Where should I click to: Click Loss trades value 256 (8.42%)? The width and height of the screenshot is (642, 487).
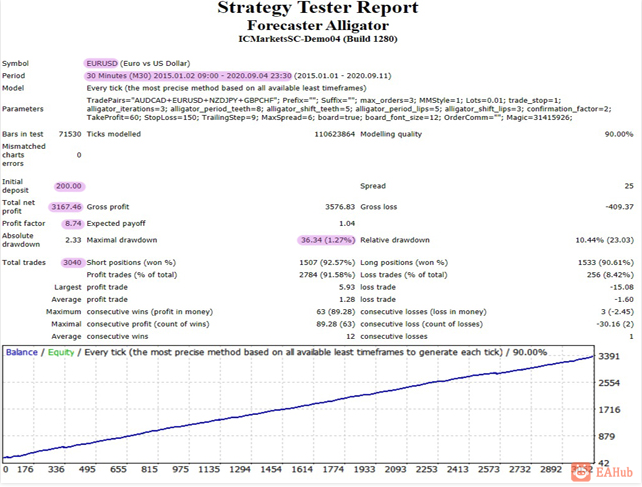(610, 275)
